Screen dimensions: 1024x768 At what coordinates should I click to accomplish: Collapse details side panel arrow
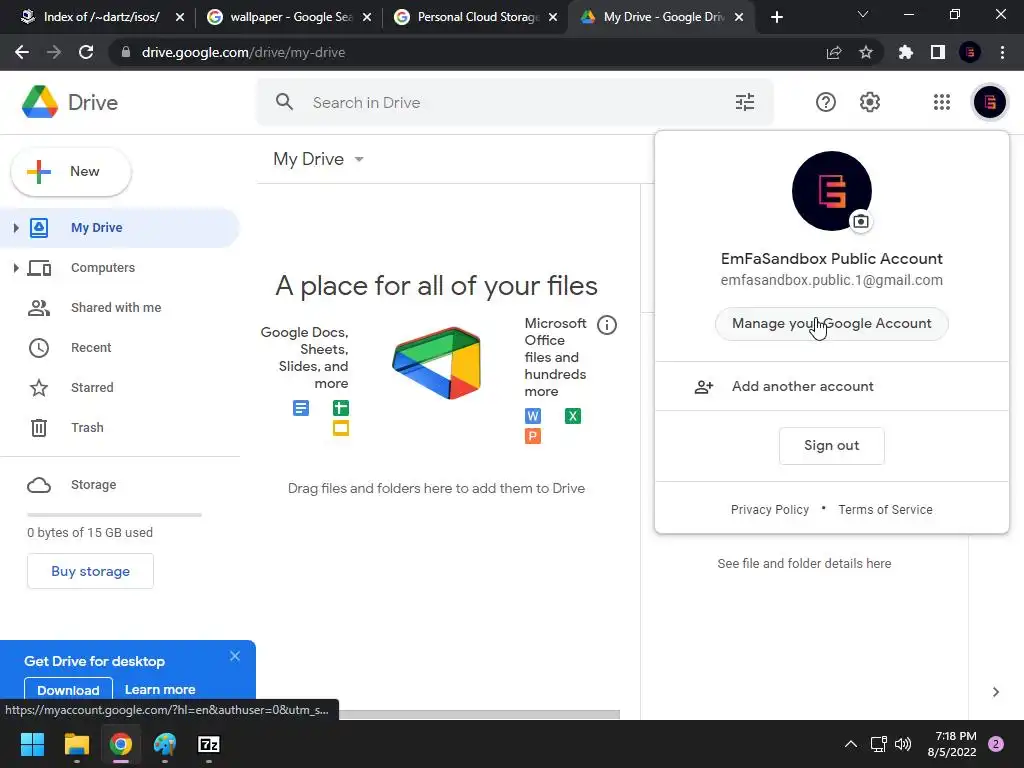click(995, 692)
